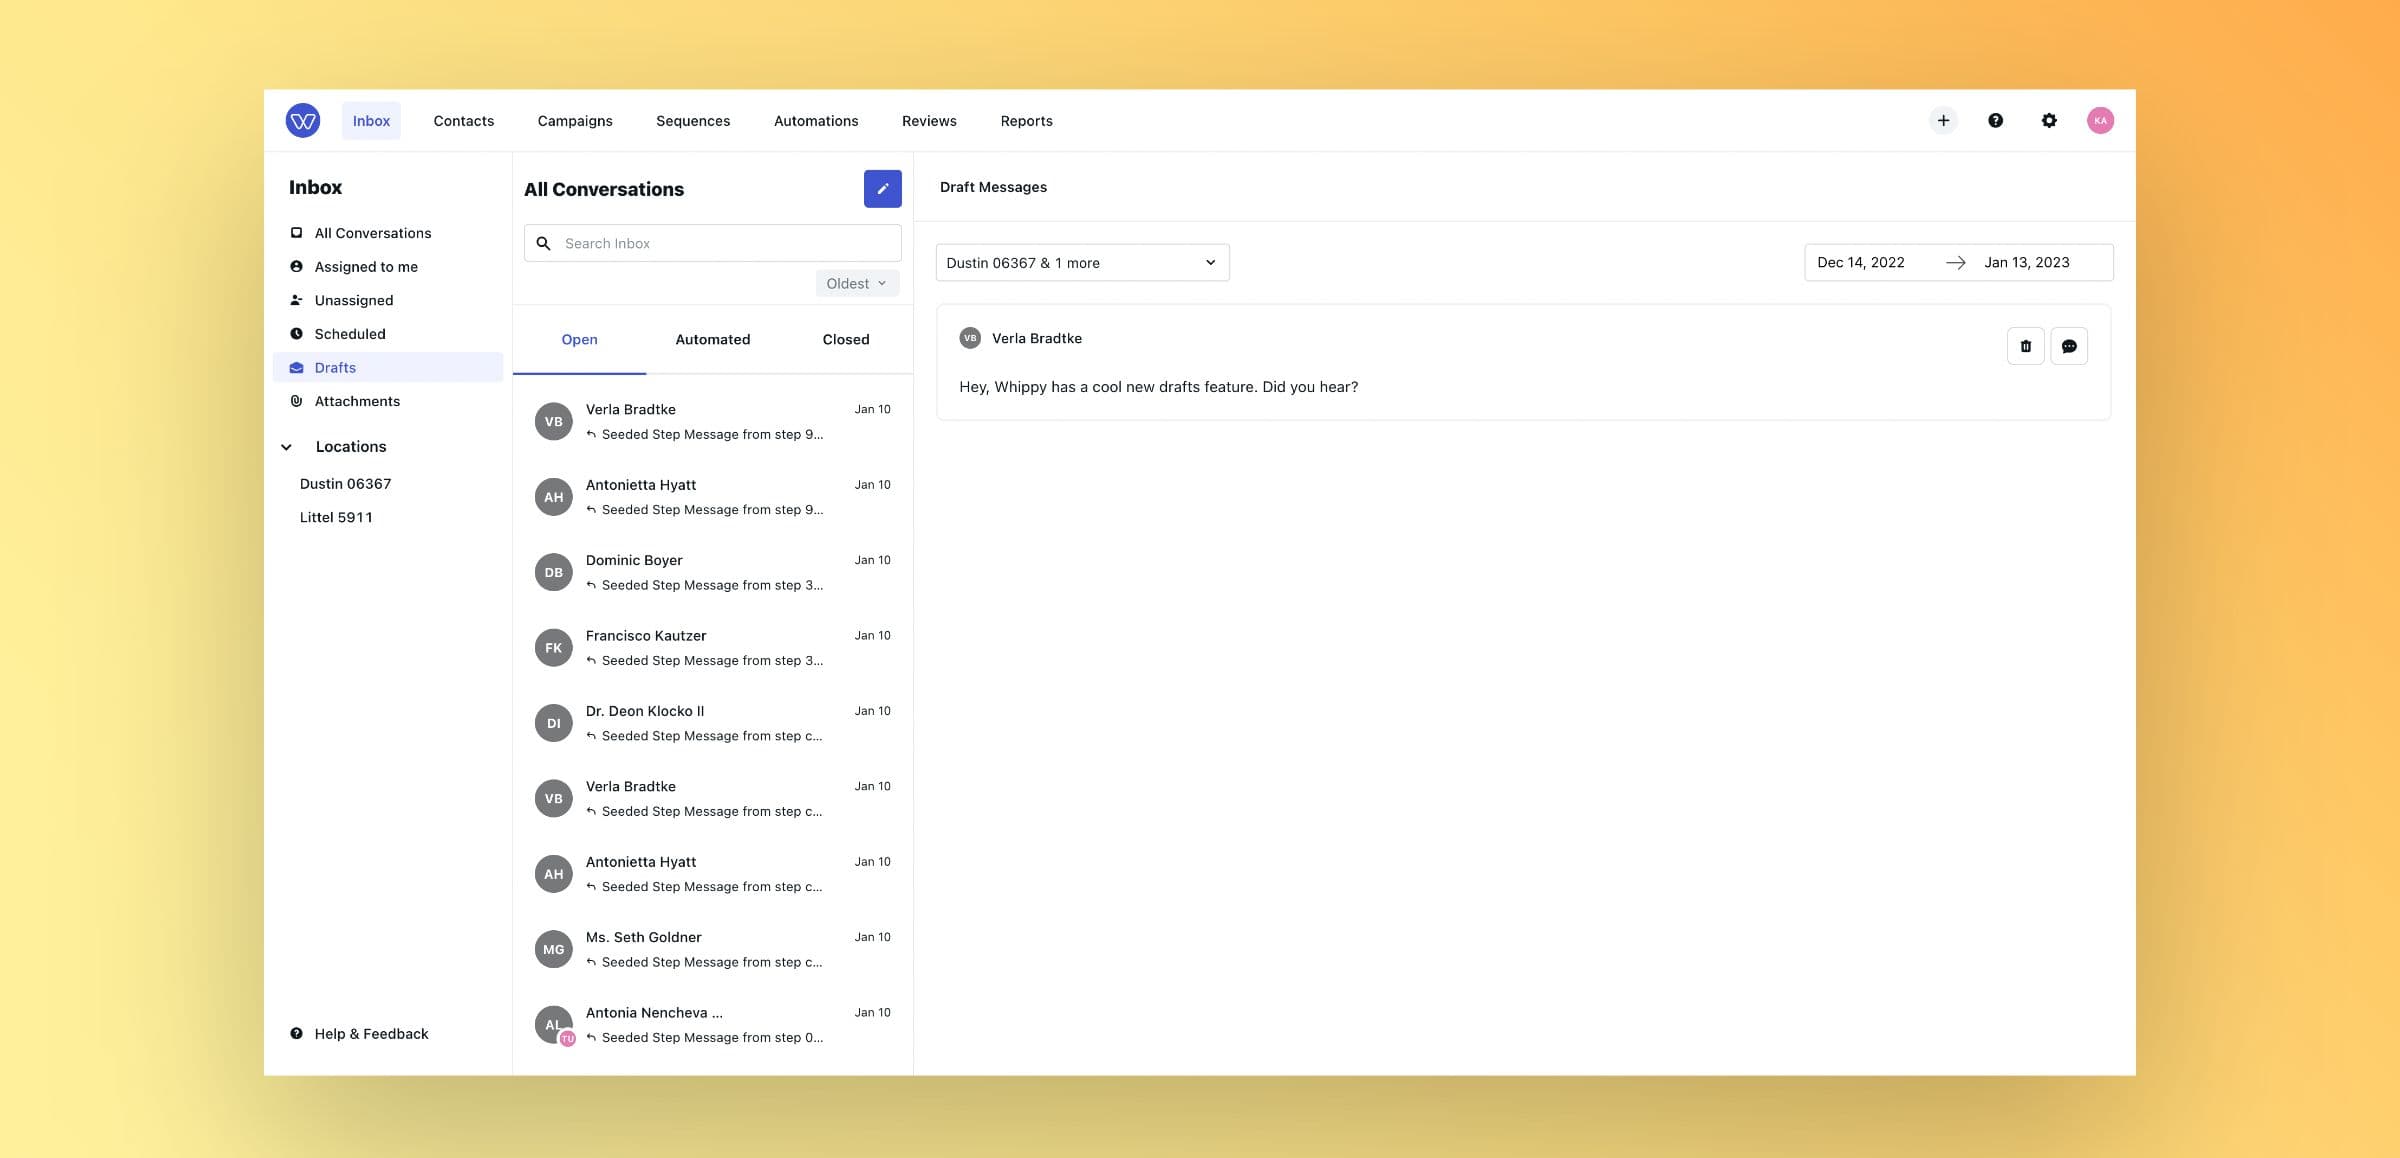Collapse the Locations section chevron

tap(287, 447)
